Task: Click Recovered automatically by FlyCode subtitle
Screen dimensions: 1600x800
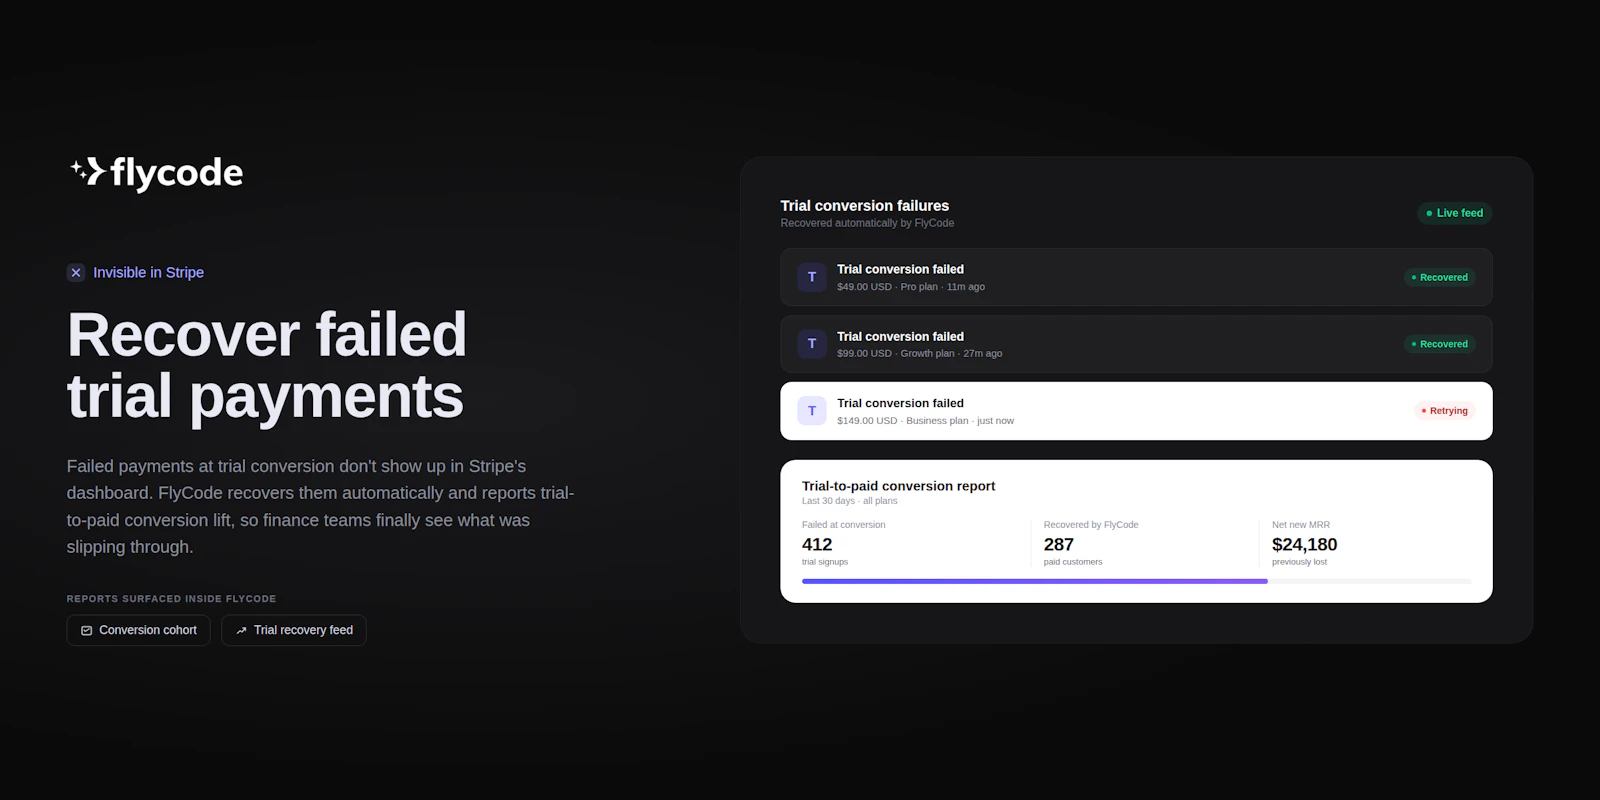Action: click(867, 223)
